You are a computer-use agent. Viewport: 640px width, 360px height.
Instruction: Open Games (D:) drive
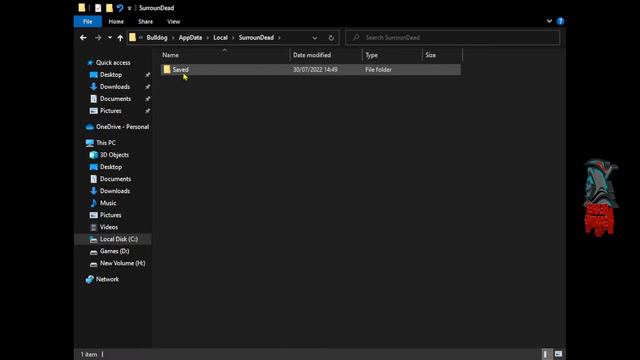tap(114, 251)
